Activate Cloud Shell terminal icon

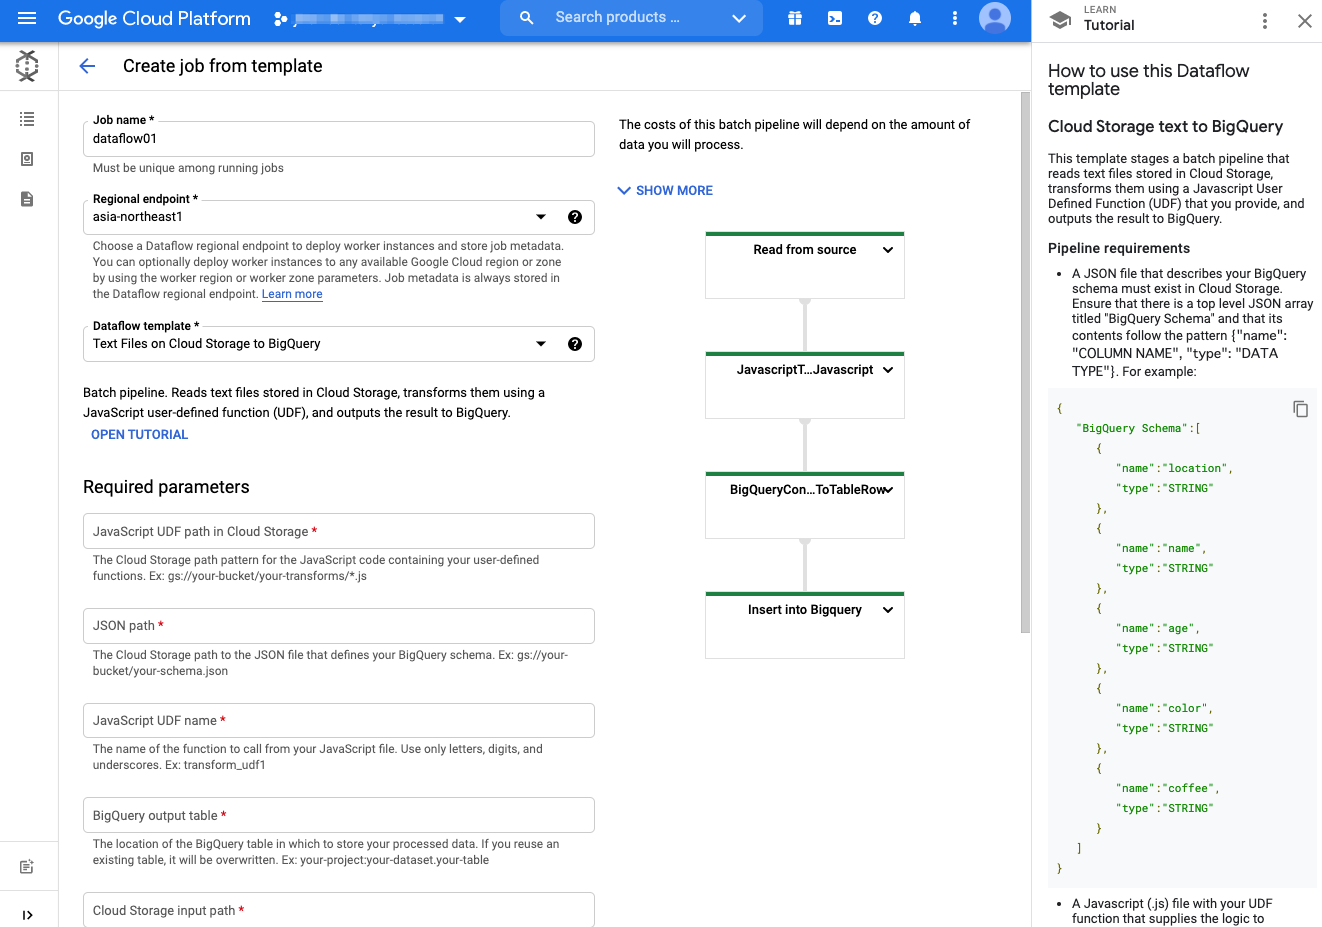[835, 18]
